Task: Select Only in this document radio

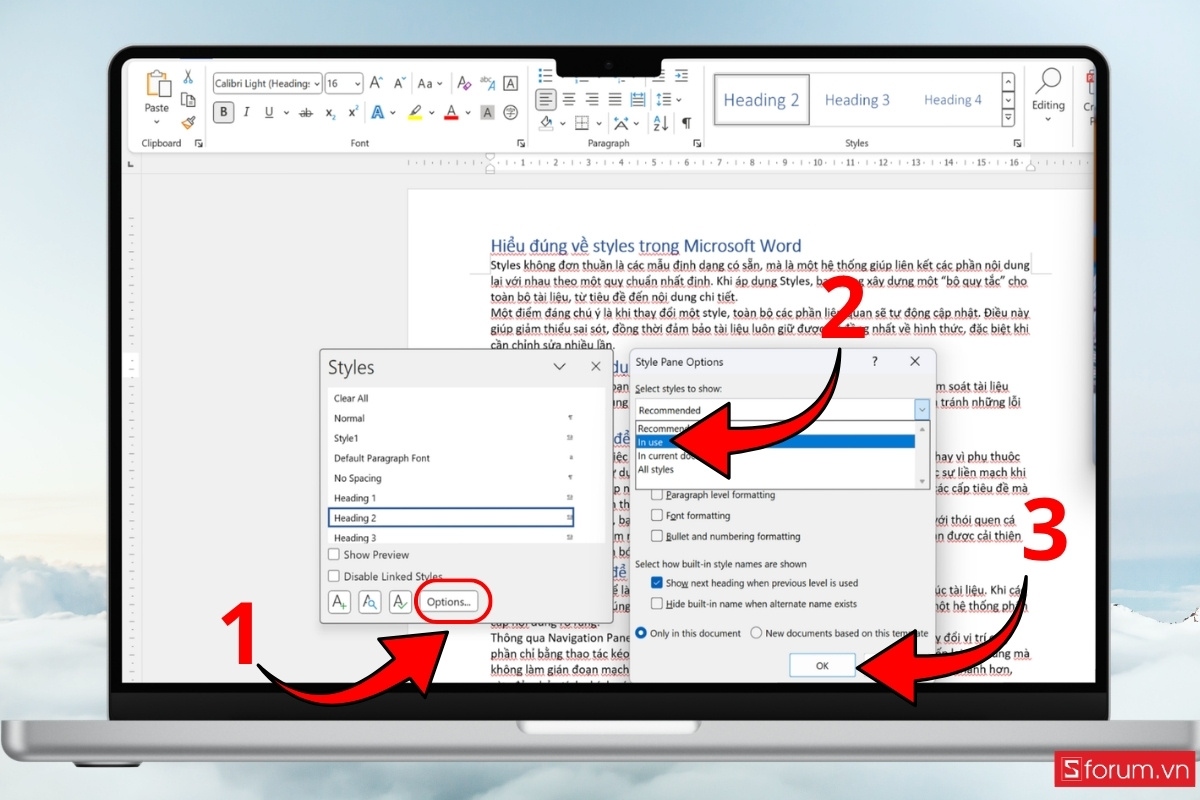Action: click(641, 633)
